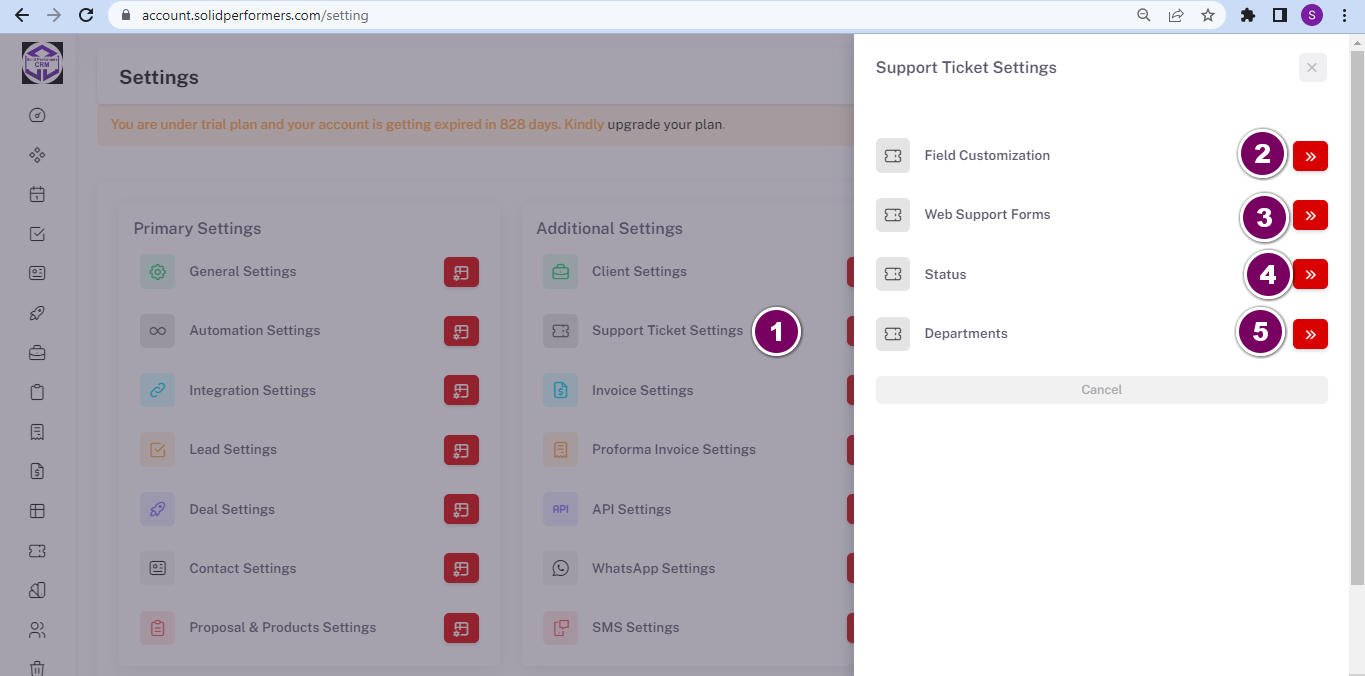Image resolution: width=1365 pixels, height=676 pixels.
Task: Click the upgrade your plan link
Action: [665, 125]
